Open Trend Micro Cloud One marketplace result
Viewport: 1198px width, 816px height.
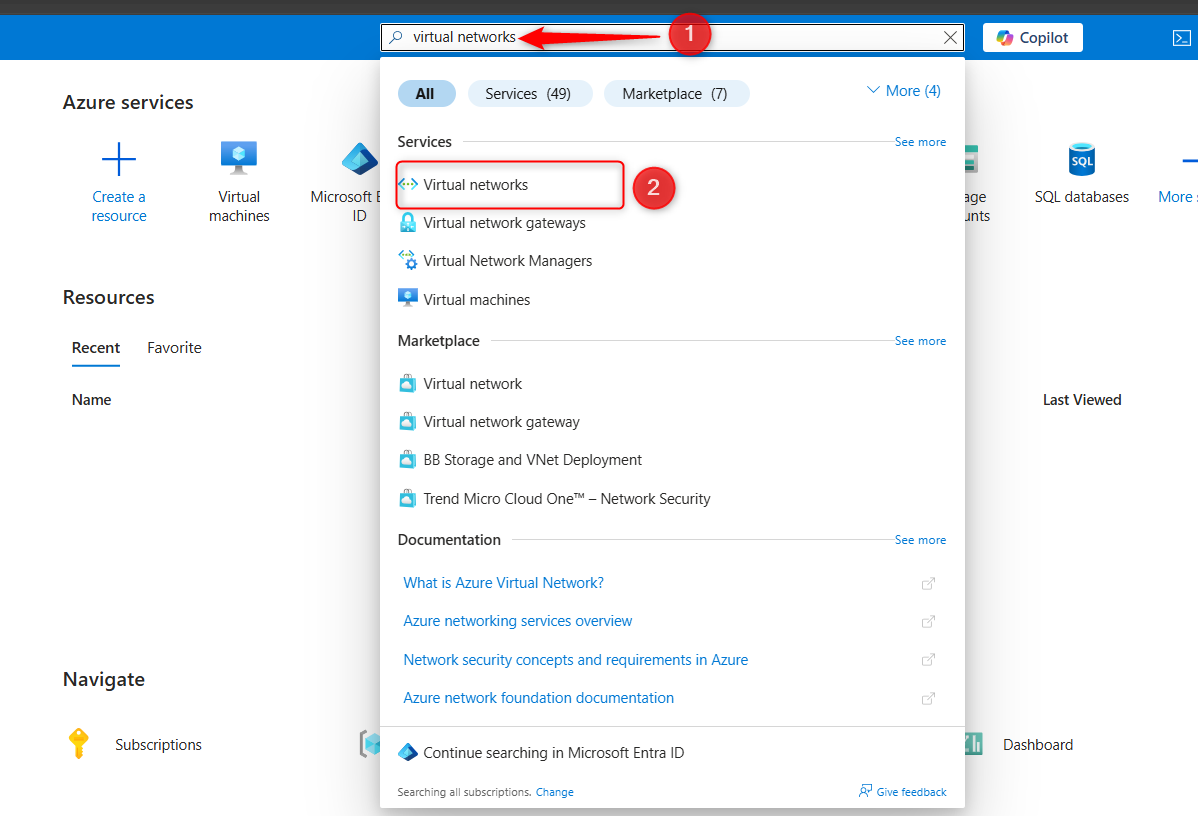(x=566, y=499)
